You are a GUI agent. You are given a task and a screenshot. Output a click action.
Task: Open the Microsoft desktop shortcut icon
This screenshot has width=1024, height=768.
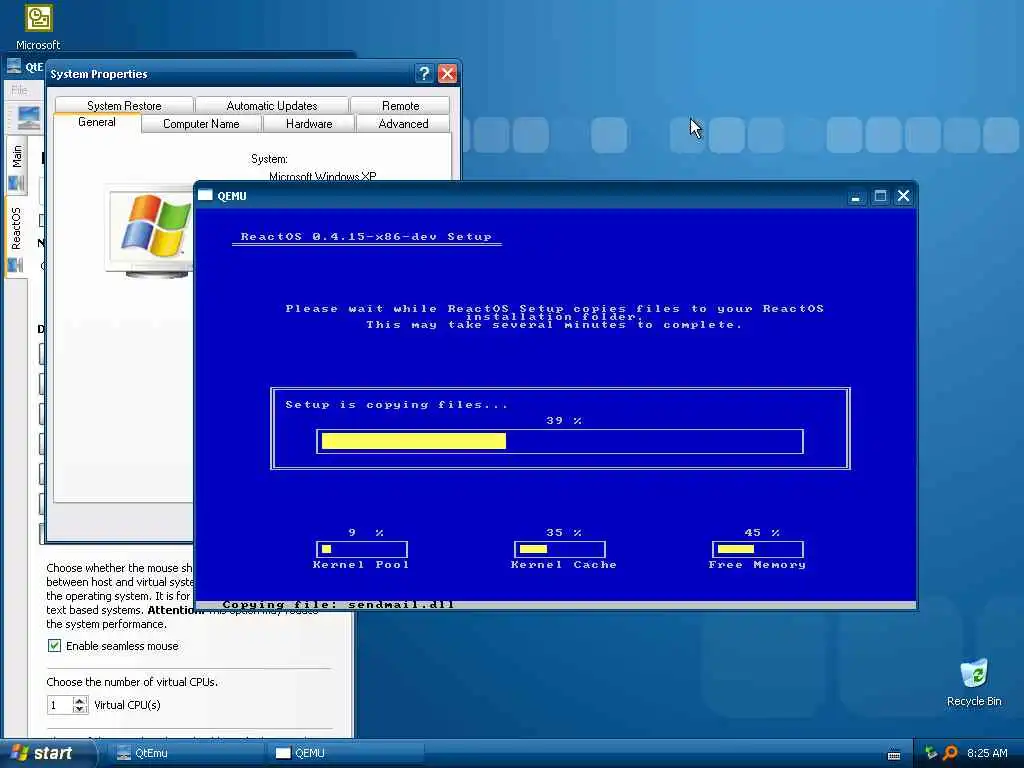[x=38, y=18]
